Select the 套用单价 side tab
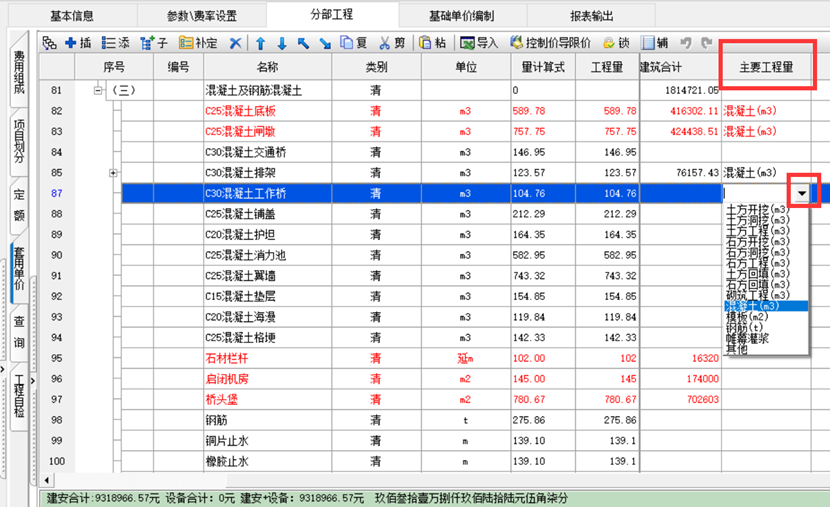 tap(19, 269)
